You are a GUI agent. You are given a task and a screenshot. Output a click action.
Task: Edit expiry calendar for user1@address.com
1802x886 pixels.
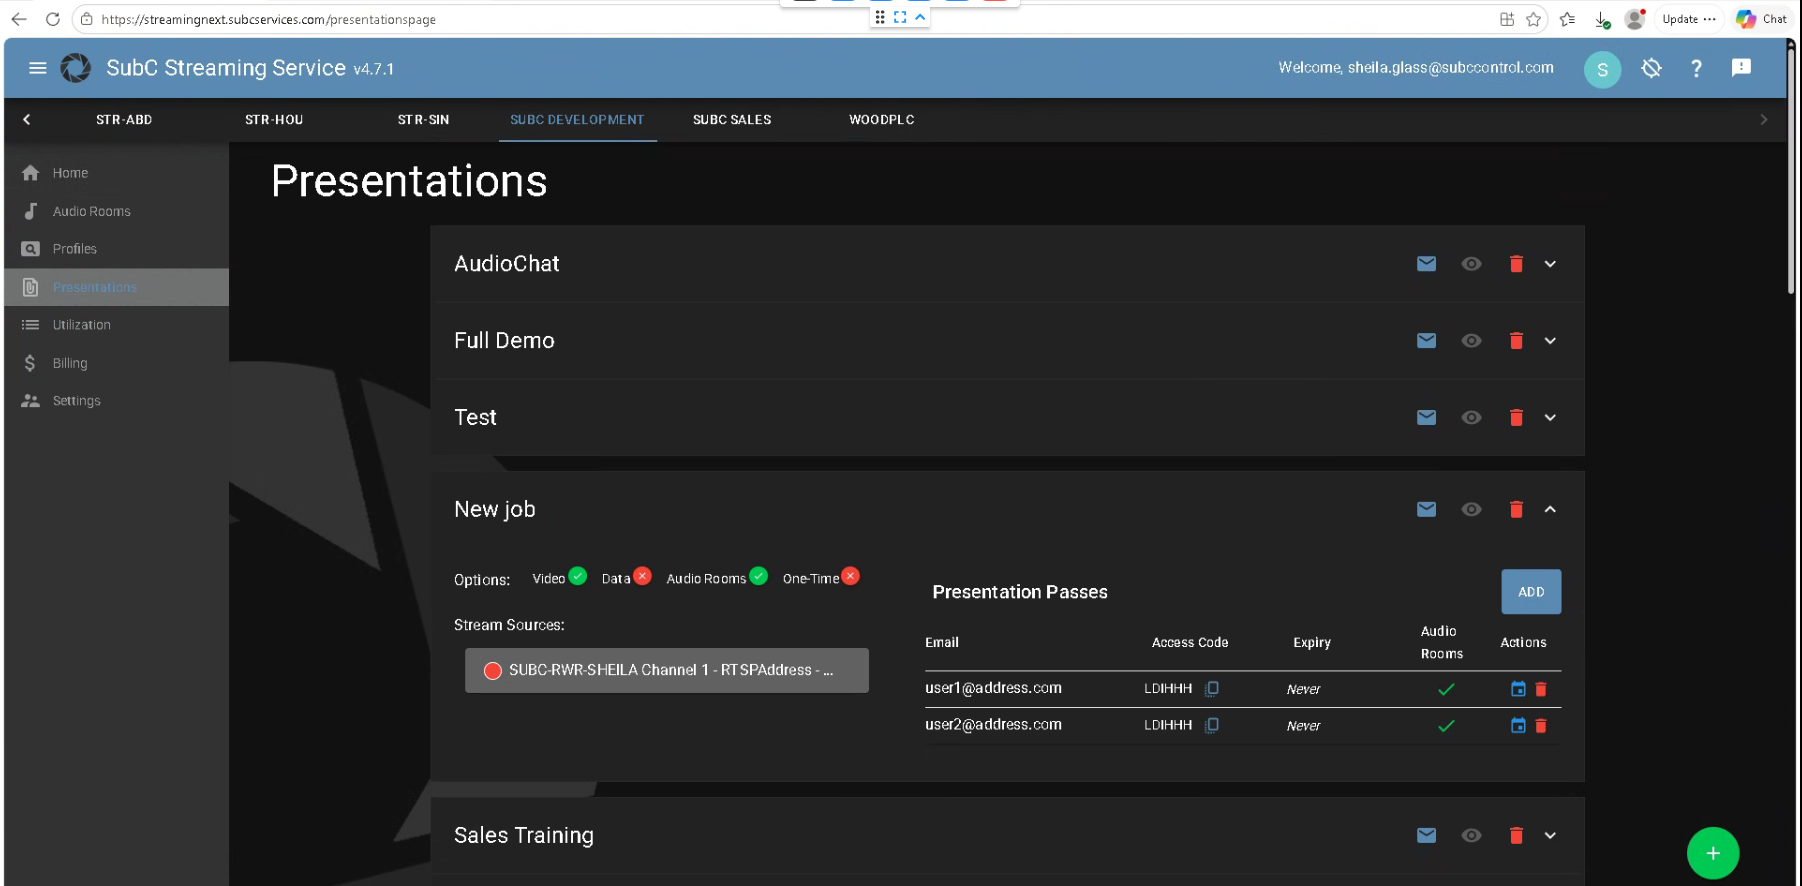click(1518, 689)
